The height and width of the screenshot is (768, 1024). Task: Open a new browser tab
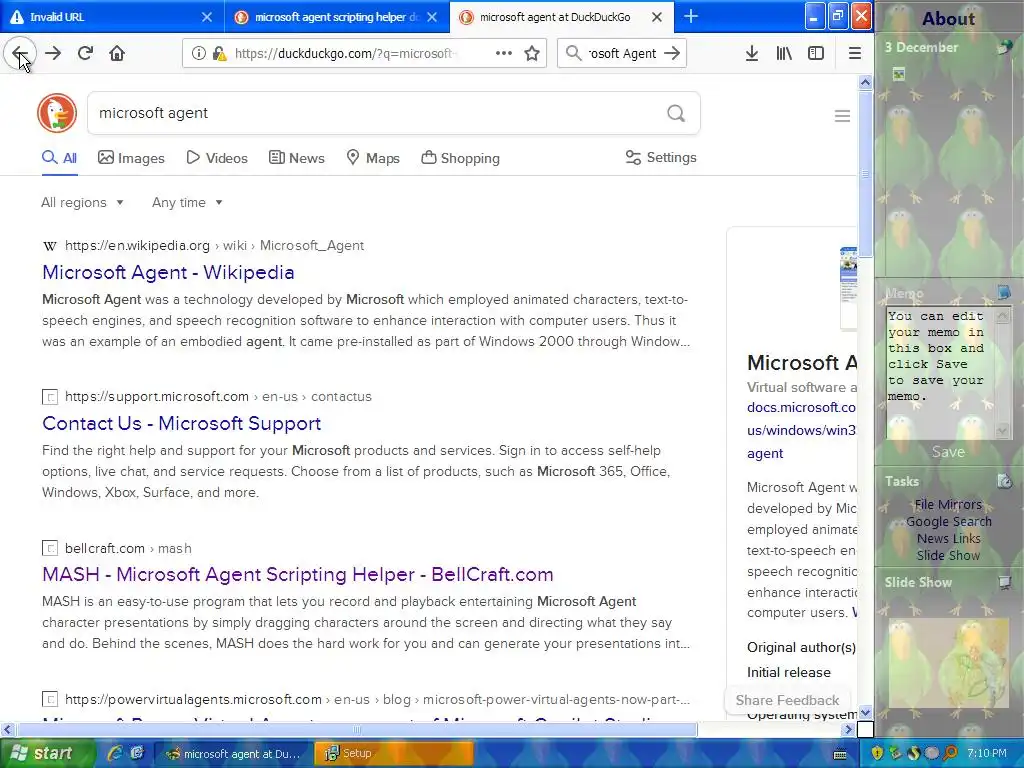tap(691, 16)
